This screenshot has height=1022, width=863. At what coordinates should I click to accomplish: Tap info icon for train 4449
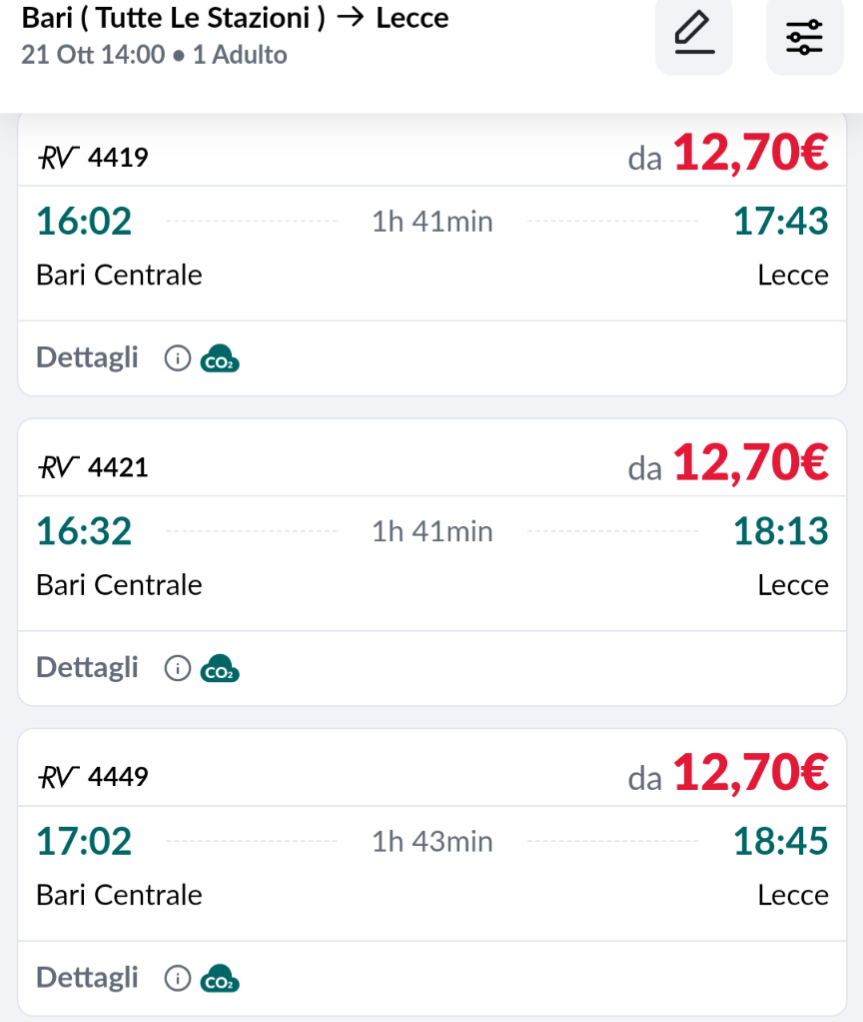coord(177,978)
